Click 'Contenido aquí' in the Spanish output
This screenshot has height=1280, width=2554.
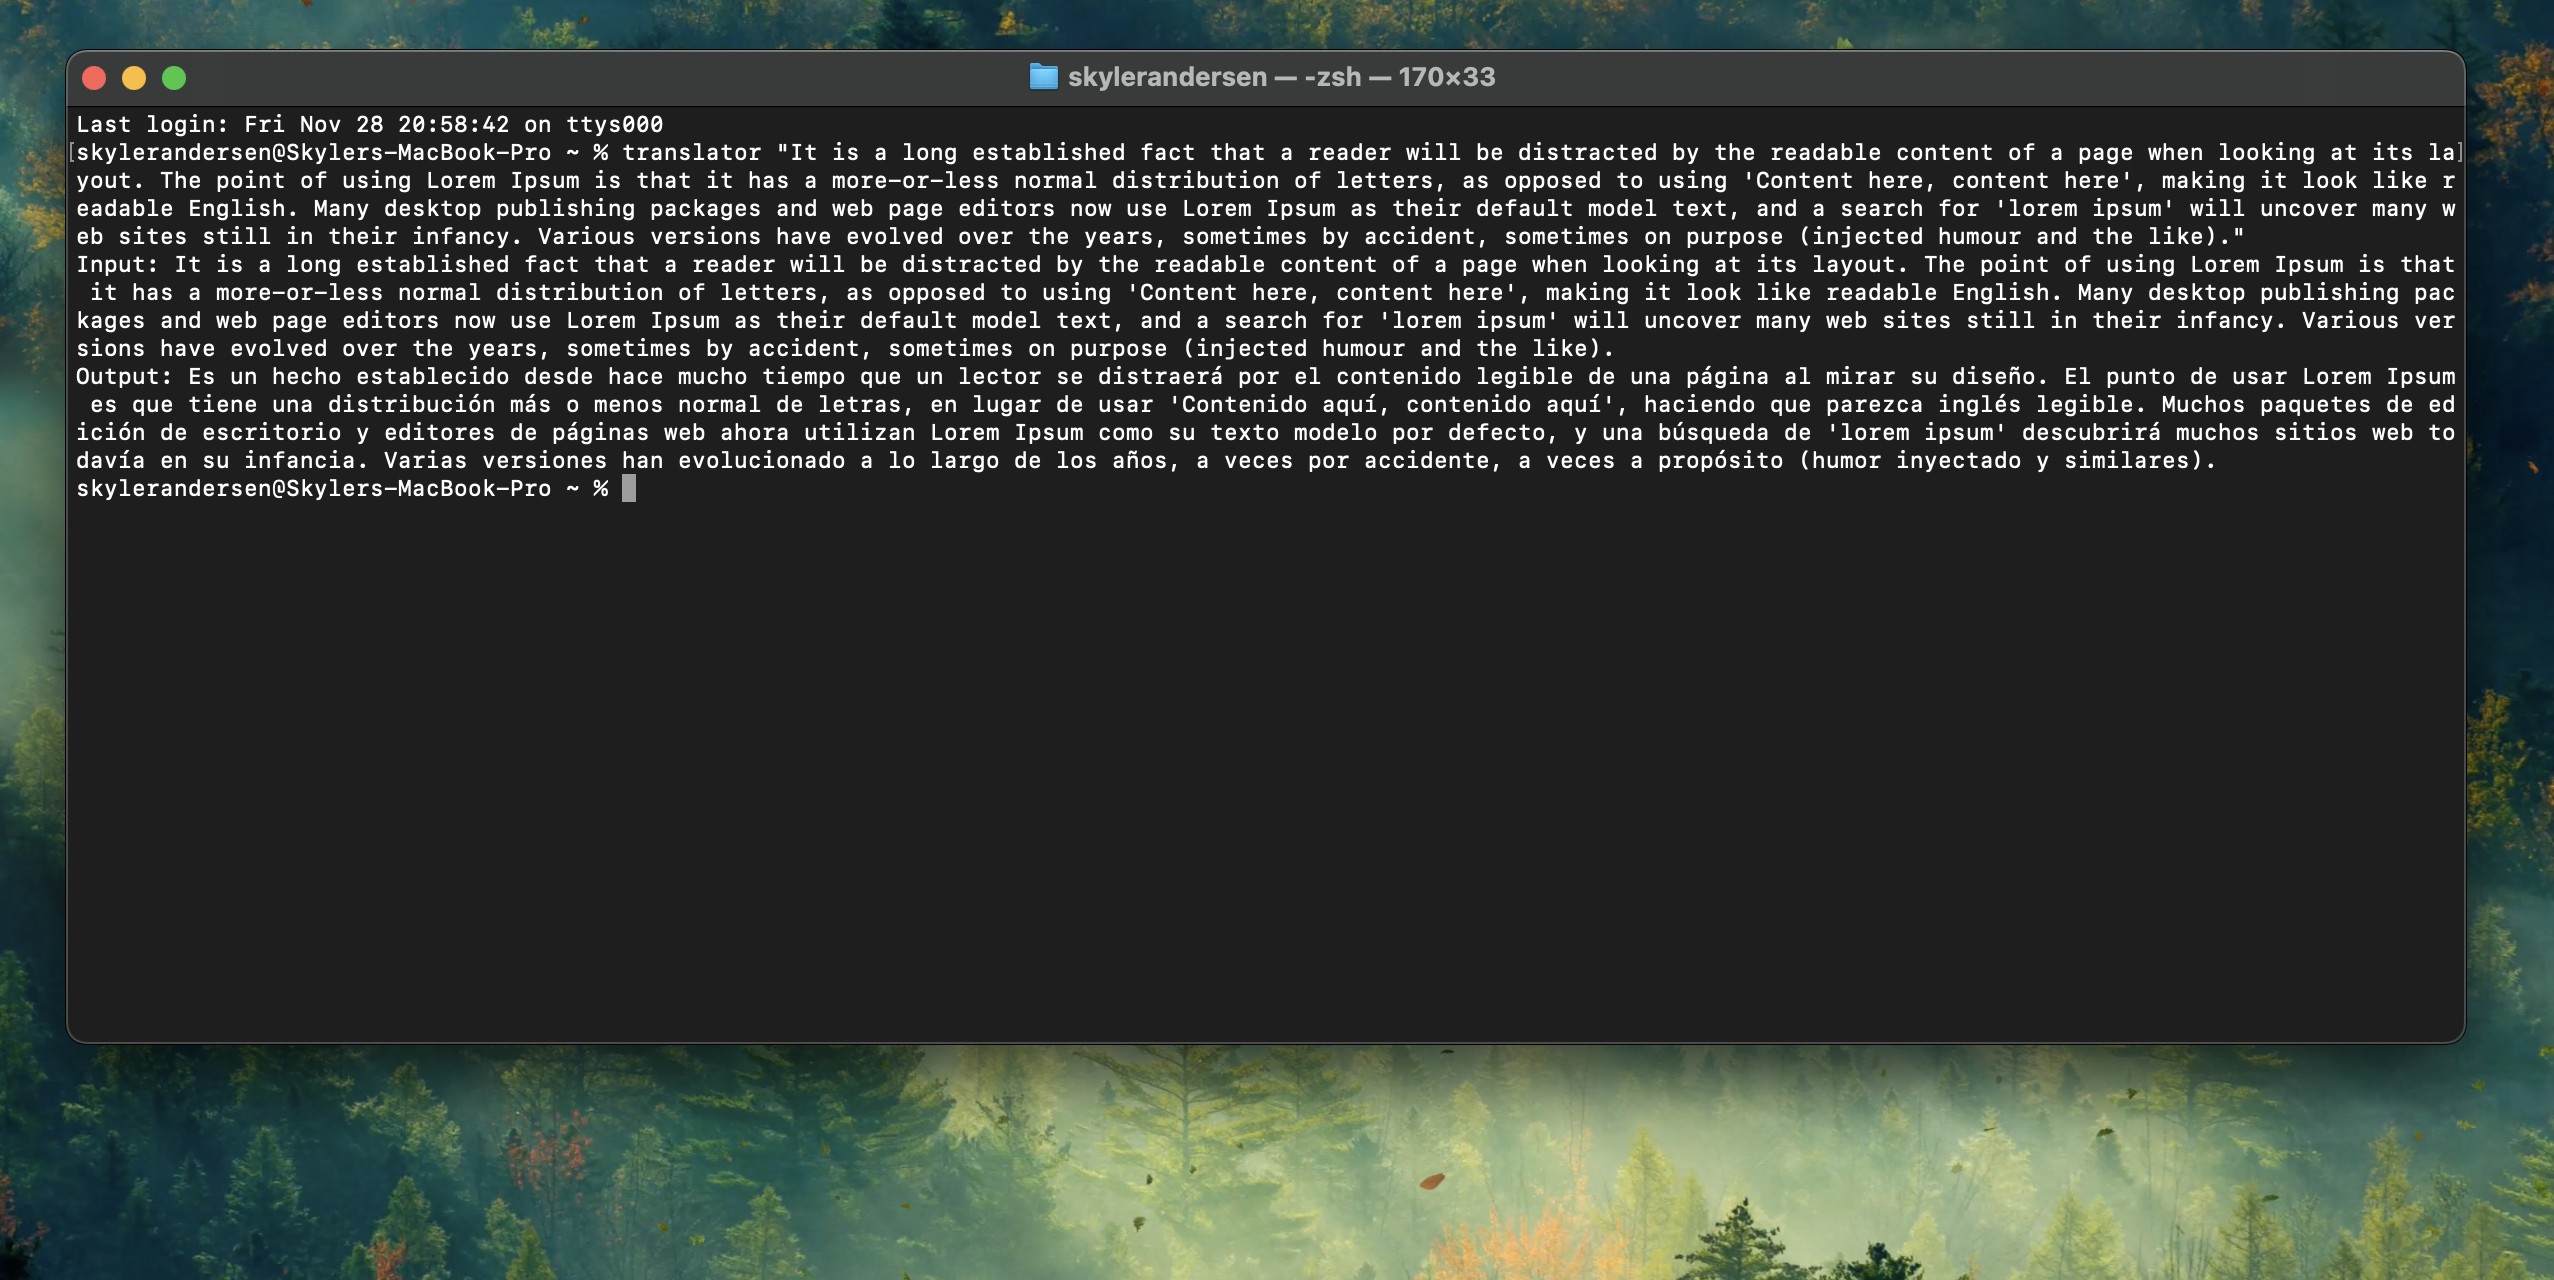[1279, 404]
